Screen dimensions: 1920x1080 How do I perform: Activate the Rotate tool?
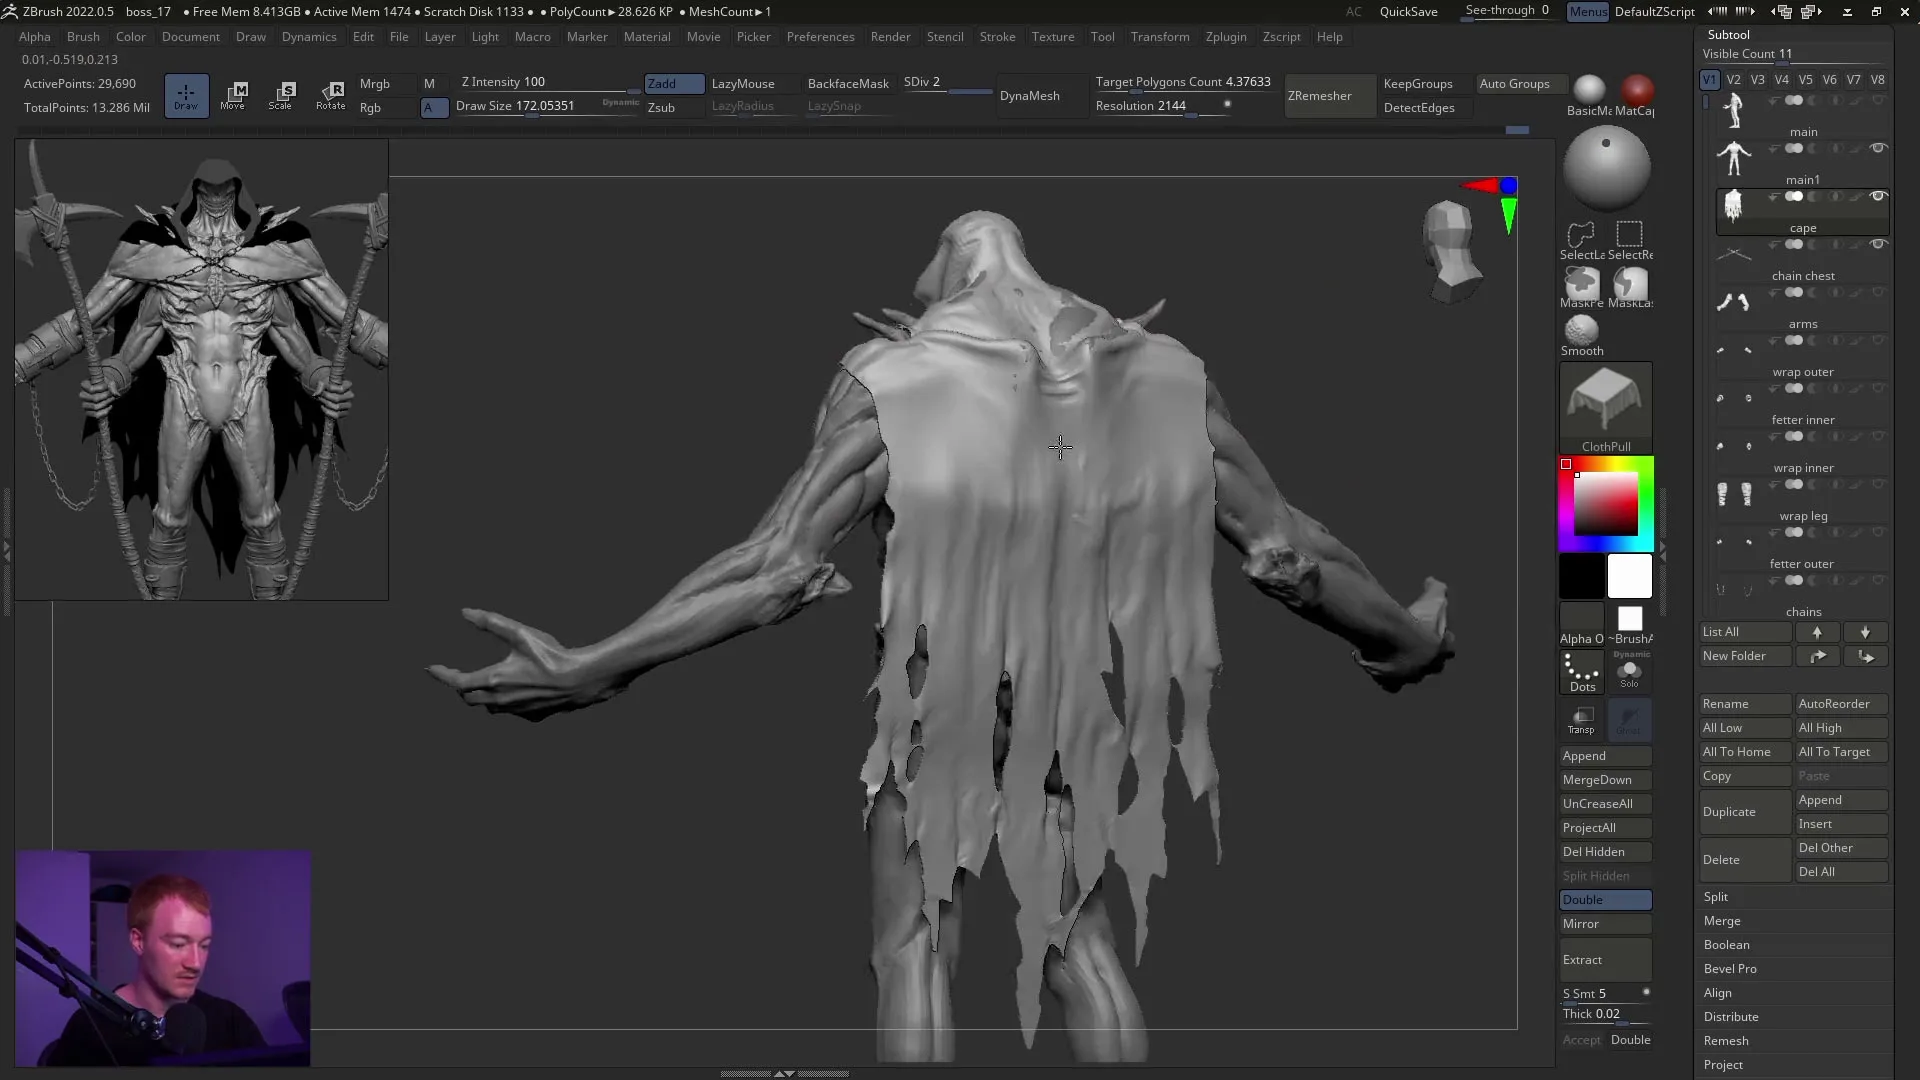coord(331,95)
